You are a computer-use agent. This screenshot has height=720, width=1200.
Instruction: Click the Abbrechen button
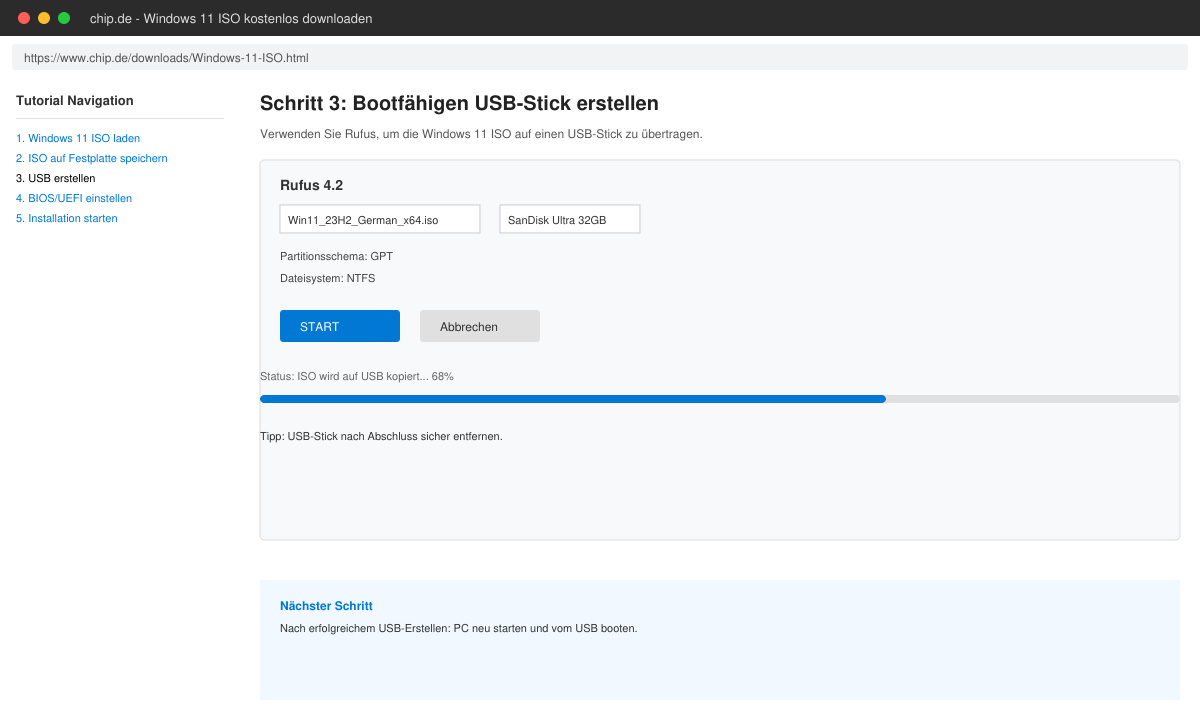480,326
